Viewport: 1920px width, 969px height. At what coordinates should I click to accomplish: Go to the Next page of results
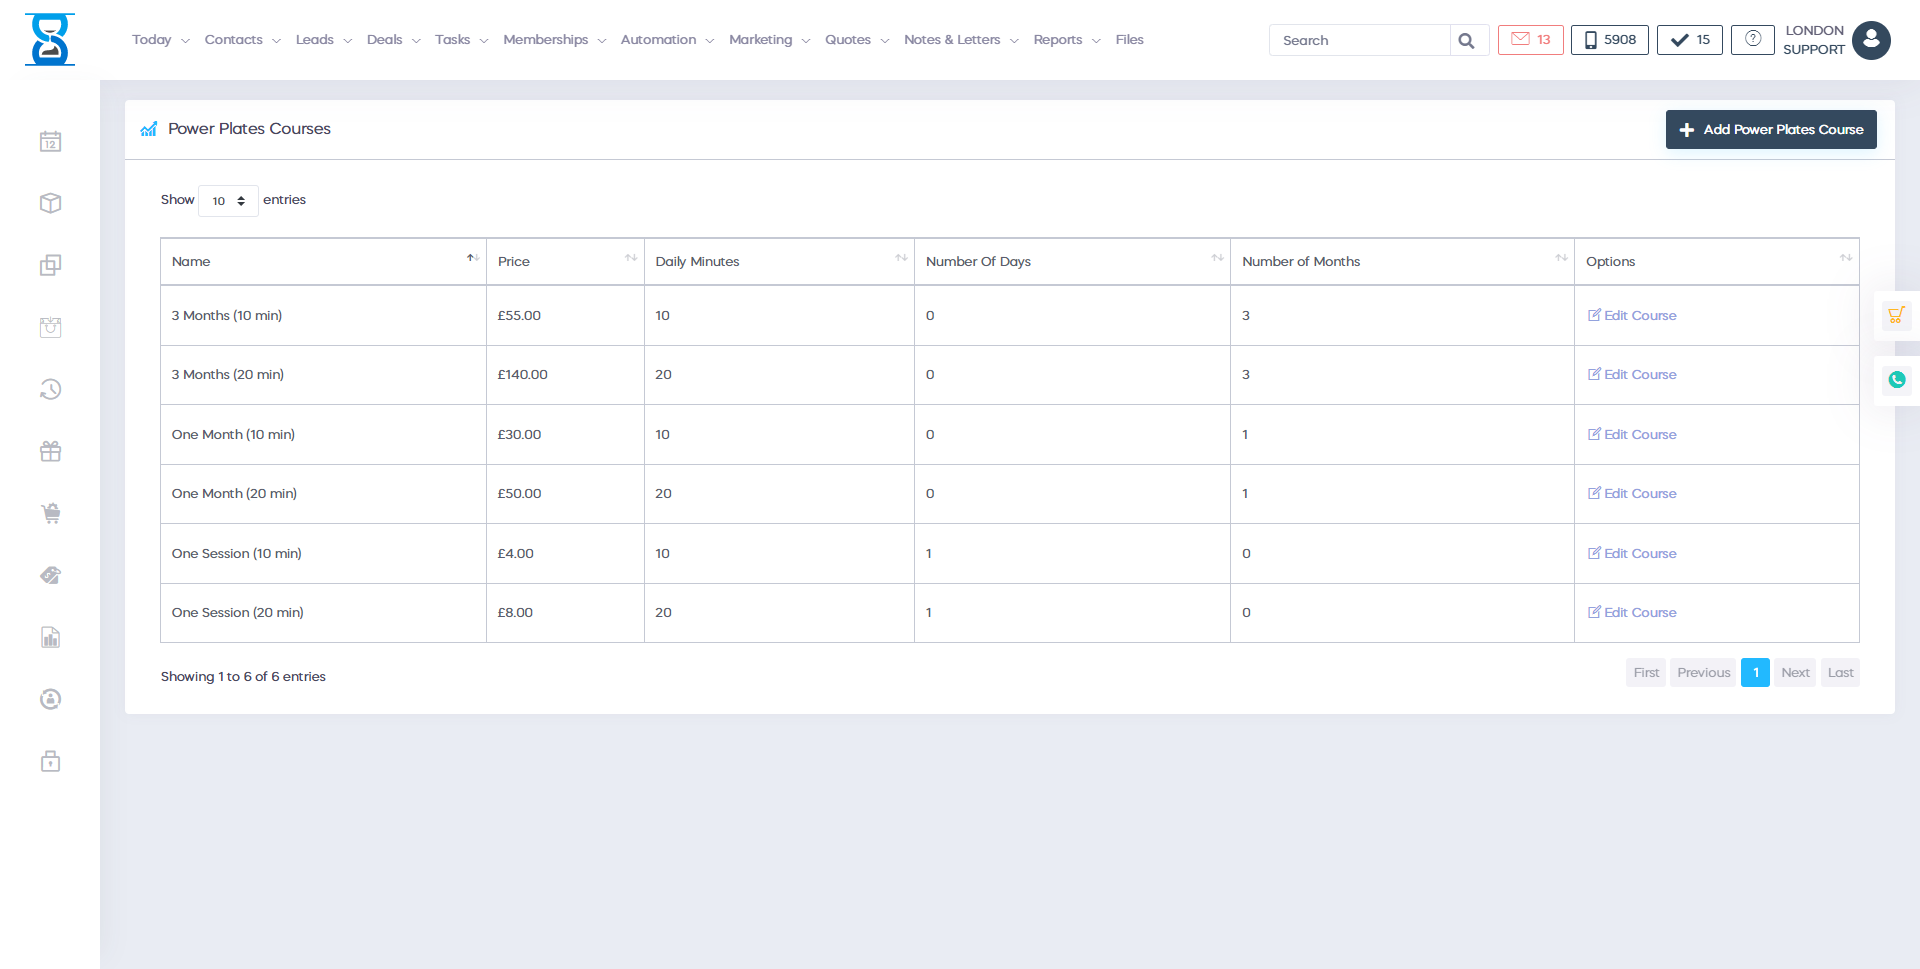[x=1795, y=673]
